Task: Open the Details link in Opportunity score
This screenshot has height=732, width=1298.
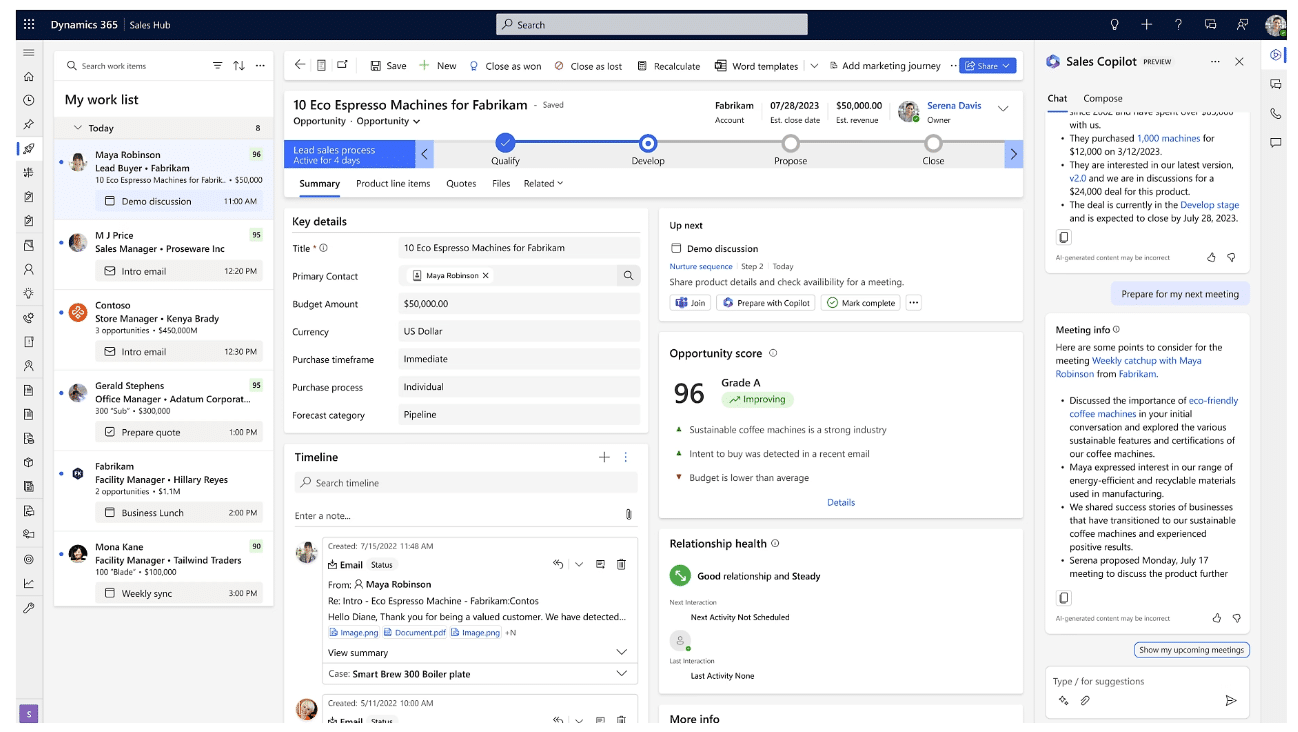Action: (x=841, y=502)
